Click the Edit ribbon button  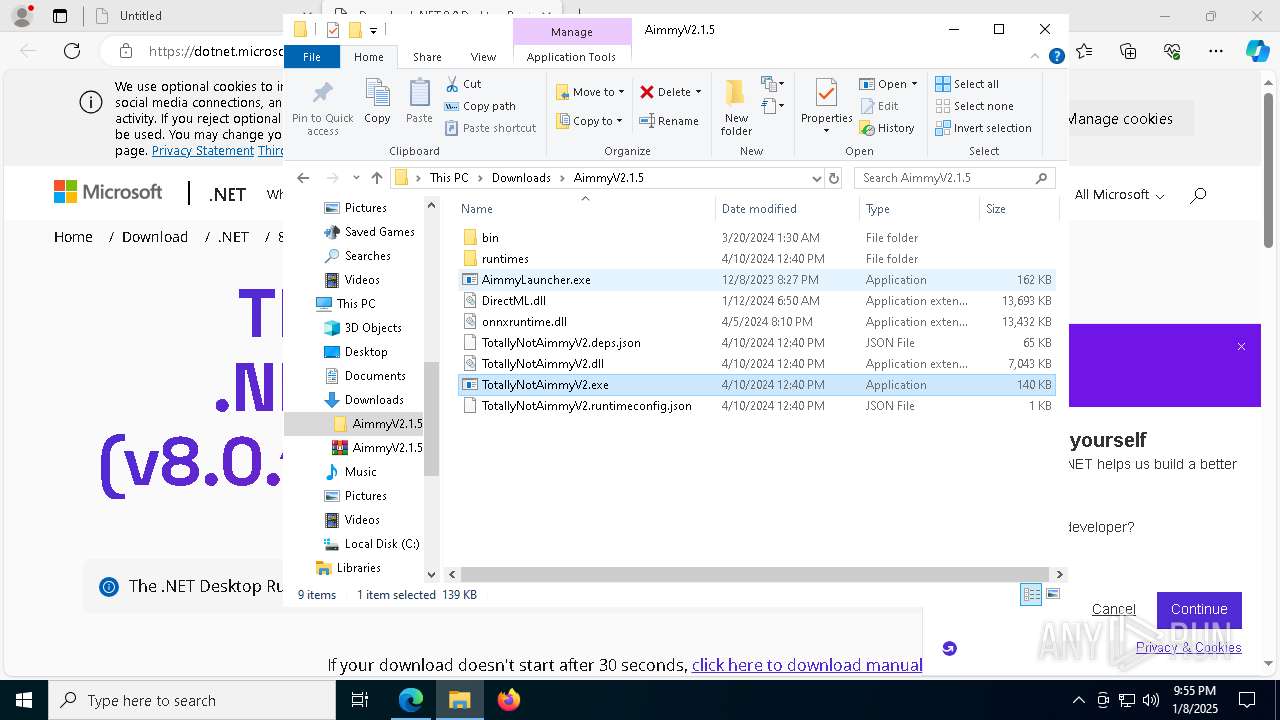pos(879,106)
